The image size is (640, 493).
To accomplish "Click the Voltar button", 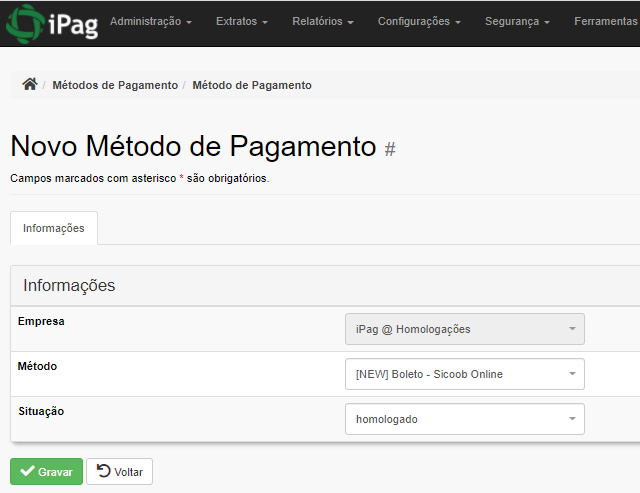I will pos(120,471).
